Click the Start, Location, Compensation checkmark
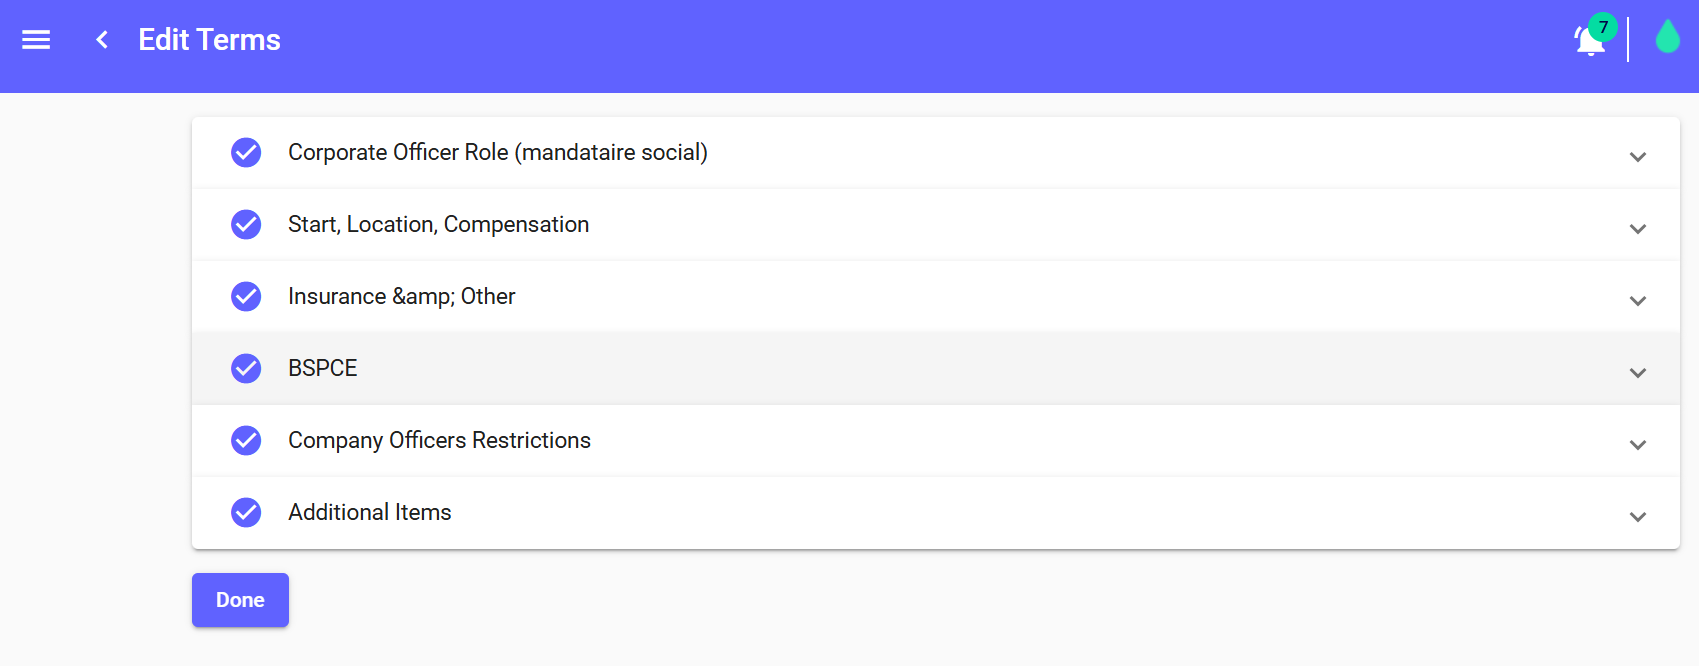The image size is (1699, 666). [x=246, y=224]
